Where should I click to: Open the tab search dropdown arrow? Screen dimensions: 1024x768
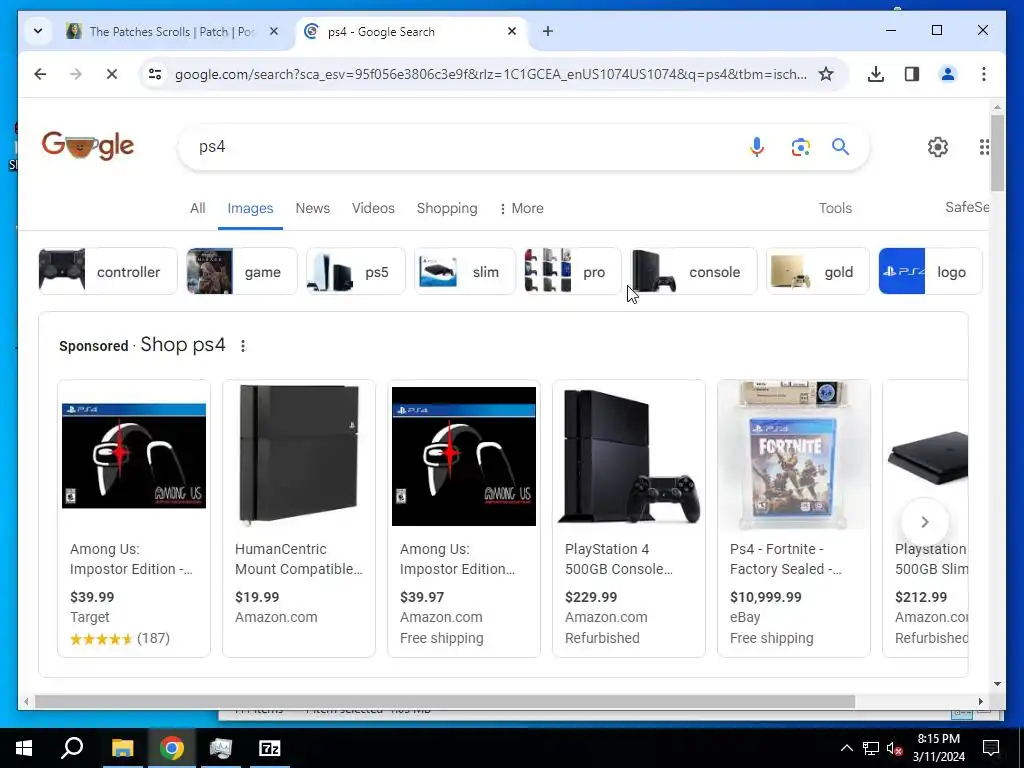point(38,31)
